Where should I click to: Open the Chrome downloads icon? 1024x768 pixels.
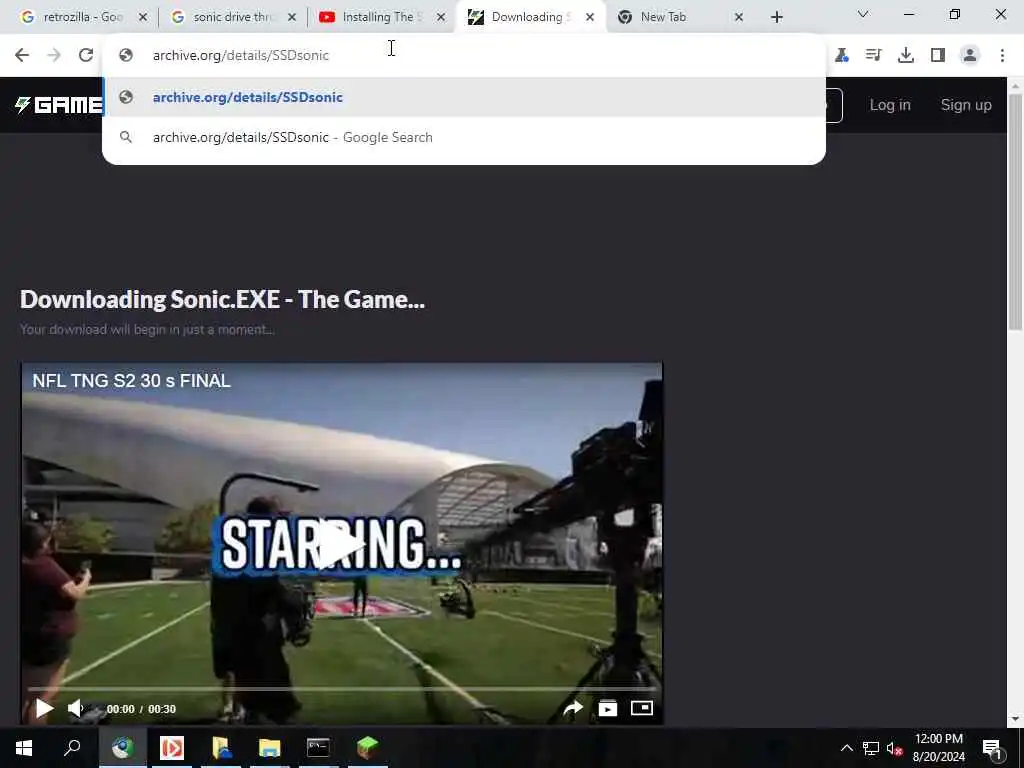pyautogui.click(x=905, y=56)
